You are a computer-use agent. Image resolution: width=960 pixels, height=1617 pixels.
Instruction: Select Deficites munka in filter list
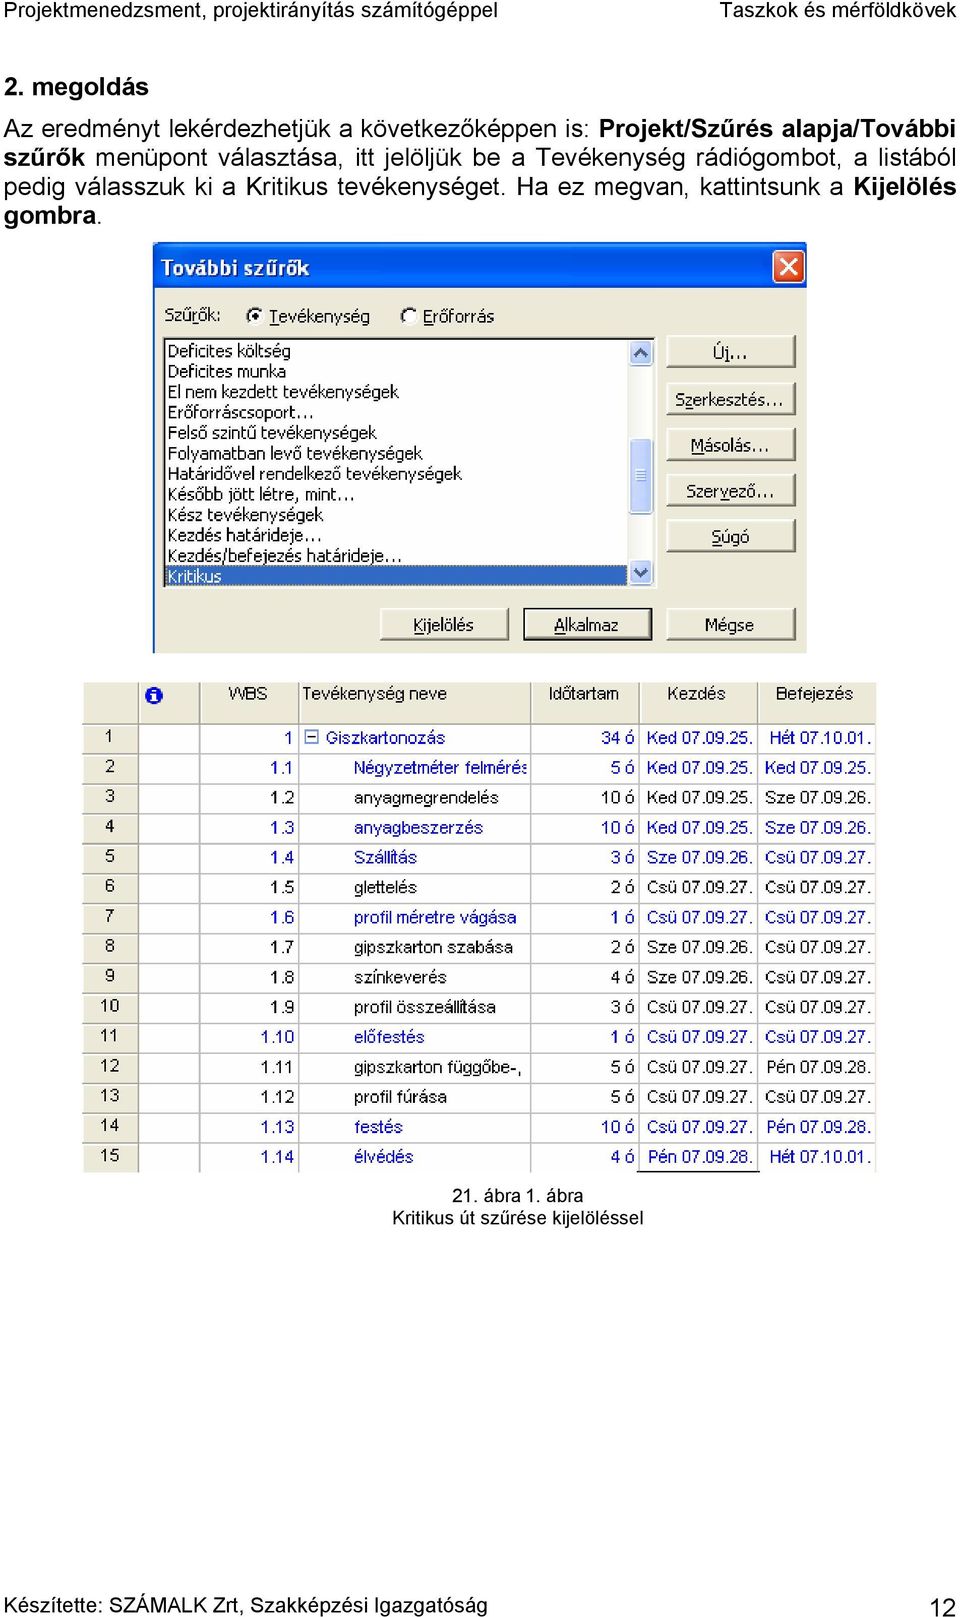pyautogui.click(x=227, y=371)
